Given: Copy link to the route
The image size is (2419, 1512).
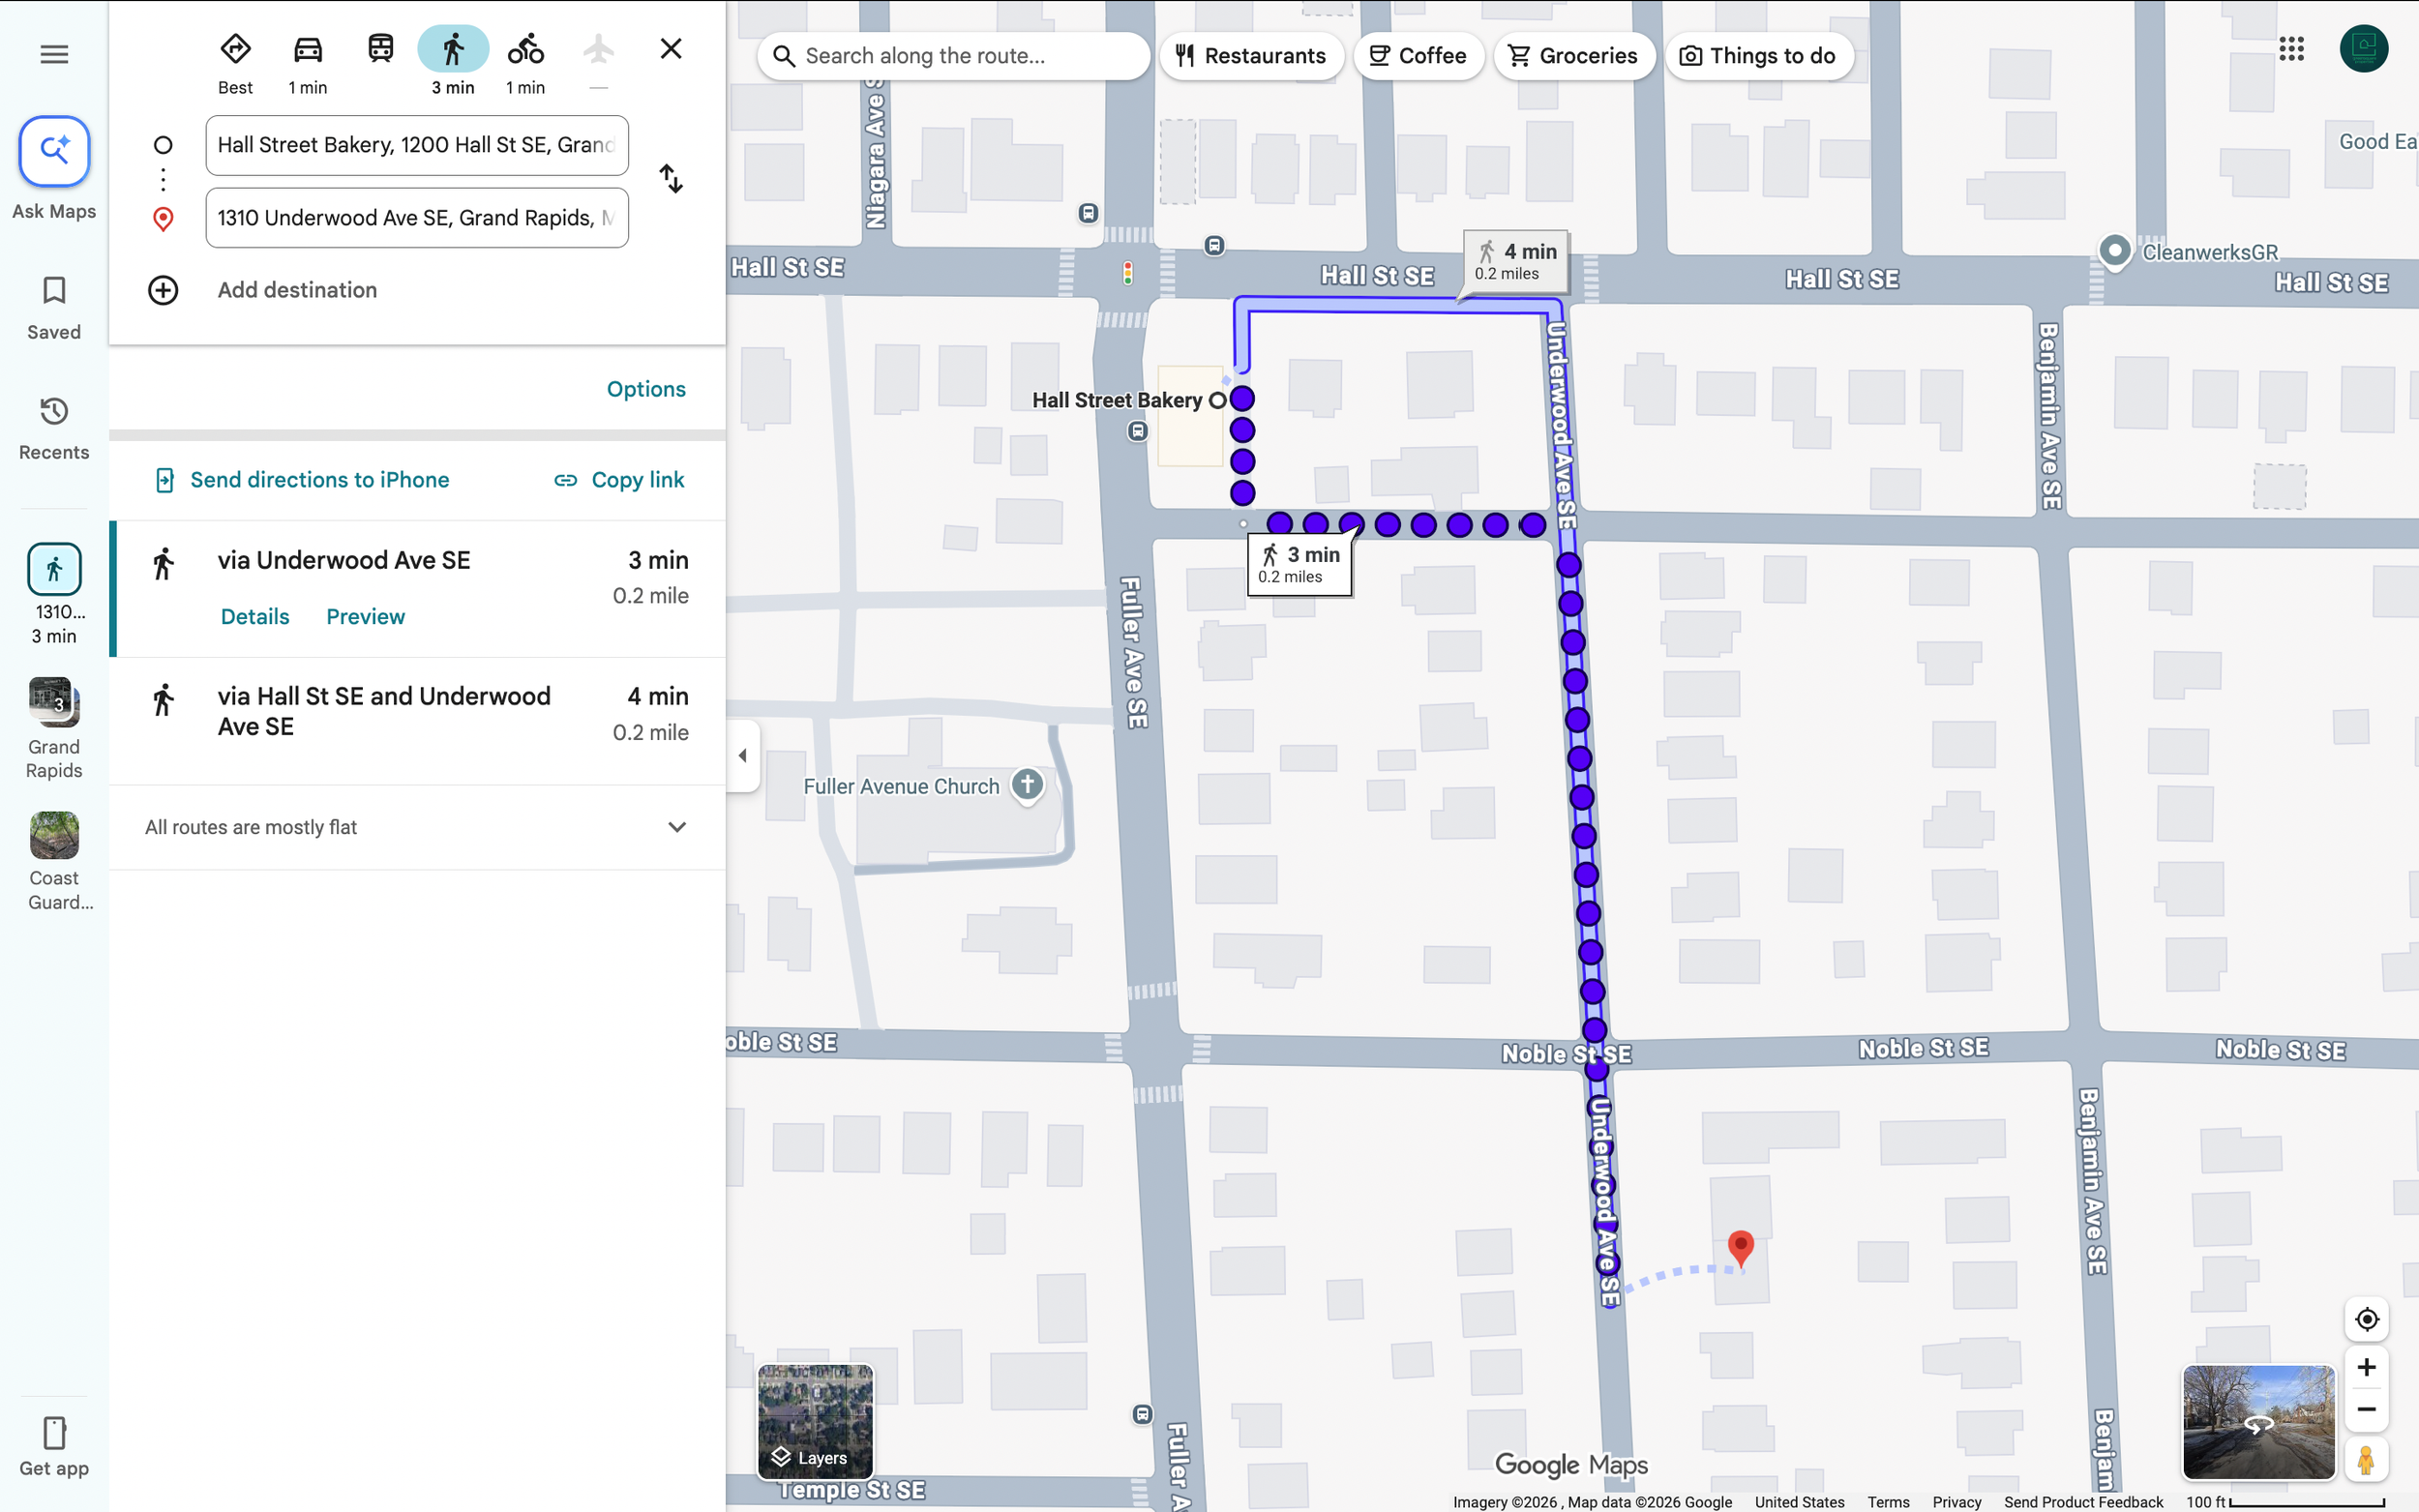Looking at the screenshot, I should tap(619, 480).
